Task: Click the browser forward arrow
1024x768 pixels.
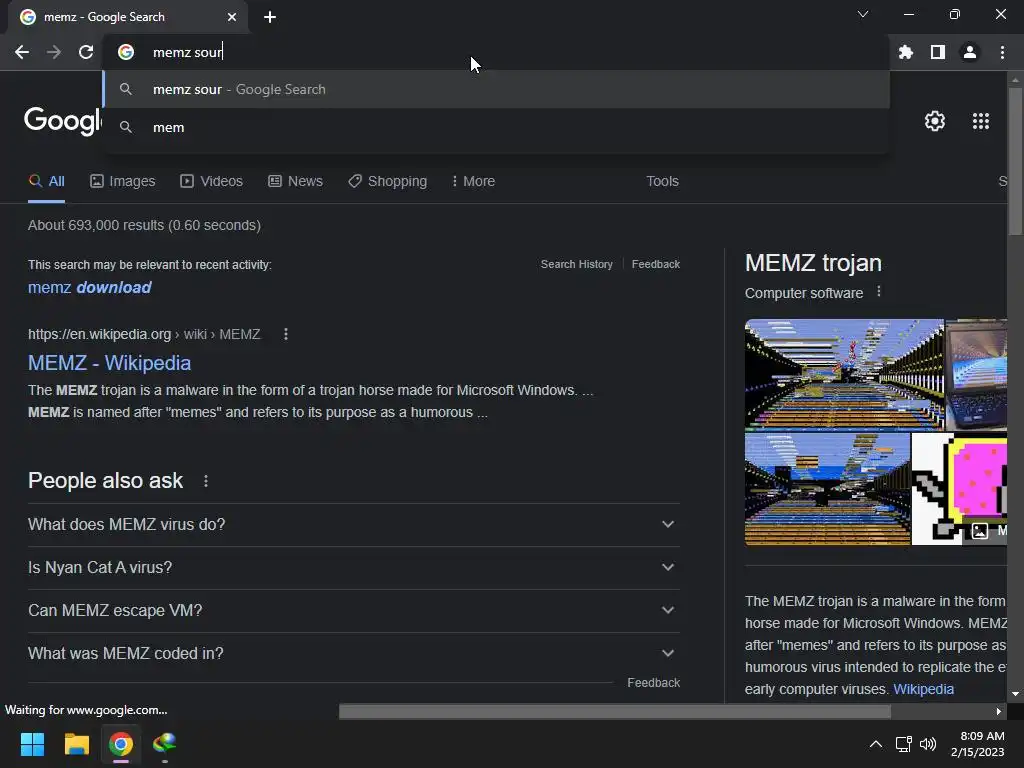Action: 54,52
